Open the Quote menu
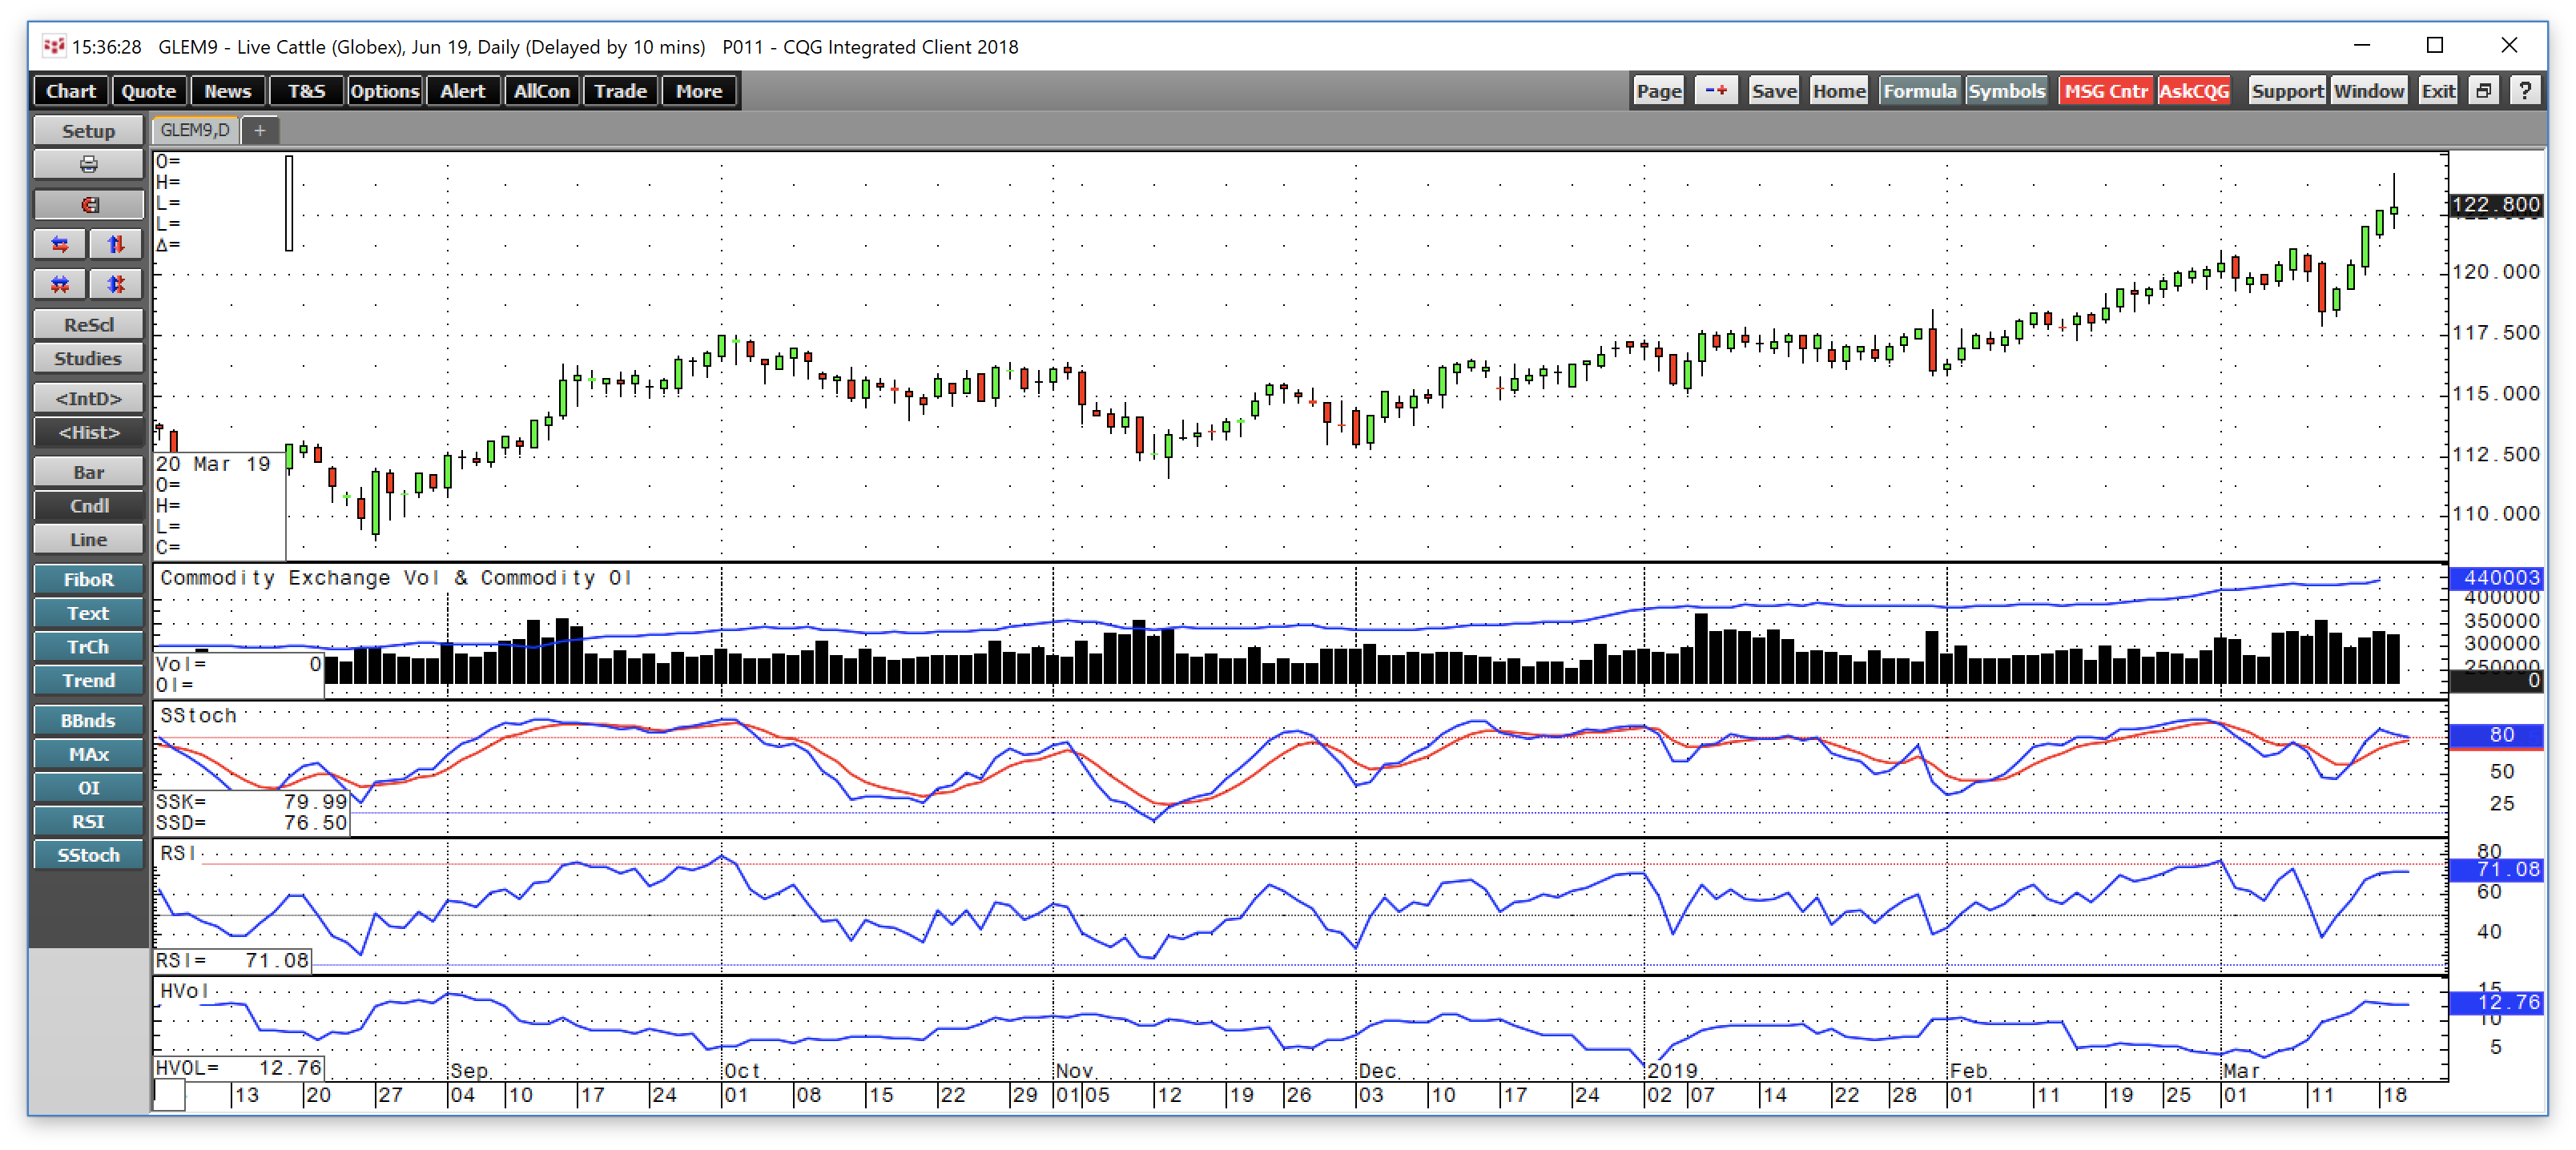Image resolution: width=2576 pixels, height=1150 pixels. click(x=149, y=91)
